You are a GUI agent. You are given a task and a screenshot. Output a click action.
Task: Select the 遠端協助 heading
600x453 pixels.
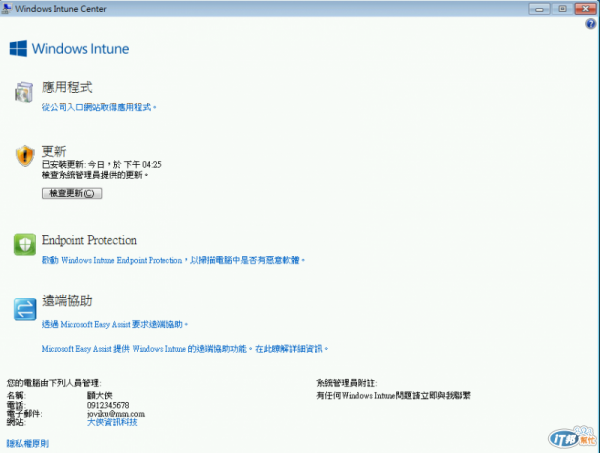pyautogui.click(x=67, y=301)
